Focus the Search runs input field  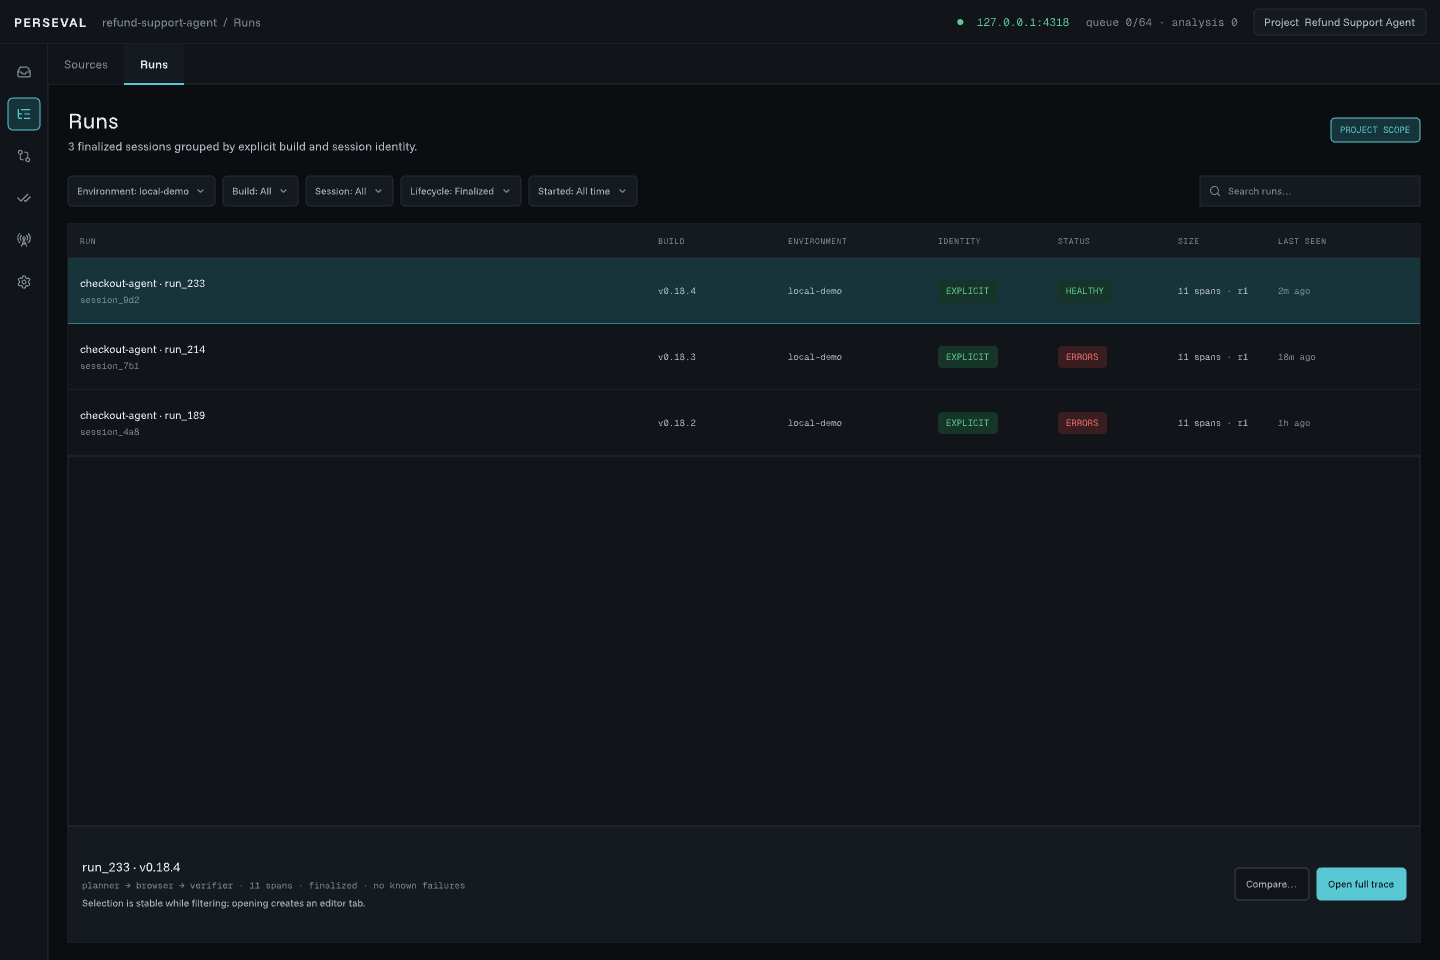tap(1310, 191)
